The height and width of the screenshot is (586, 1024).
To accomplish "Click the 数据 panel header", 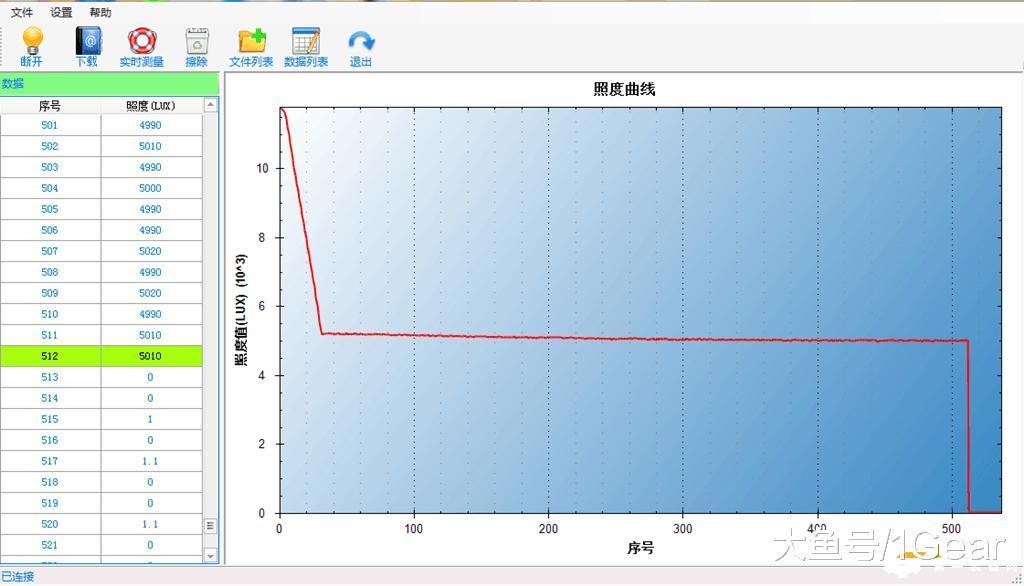I will tap(12, 83).
